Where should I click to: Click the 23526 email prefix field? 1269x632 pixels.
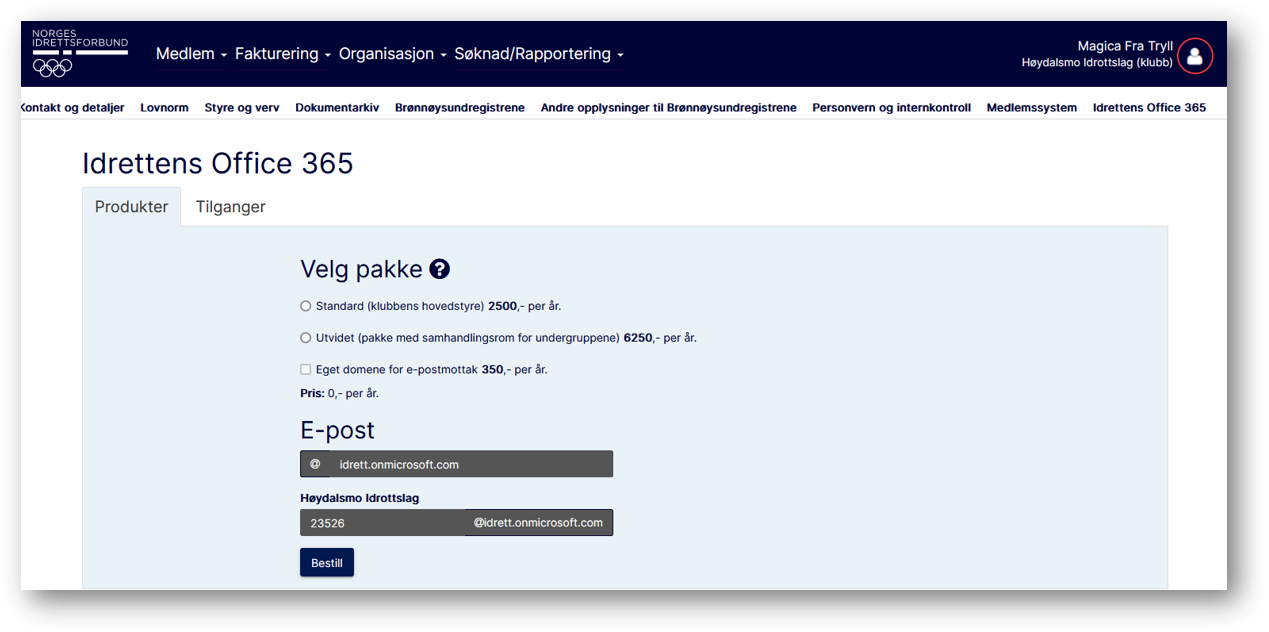382,523
